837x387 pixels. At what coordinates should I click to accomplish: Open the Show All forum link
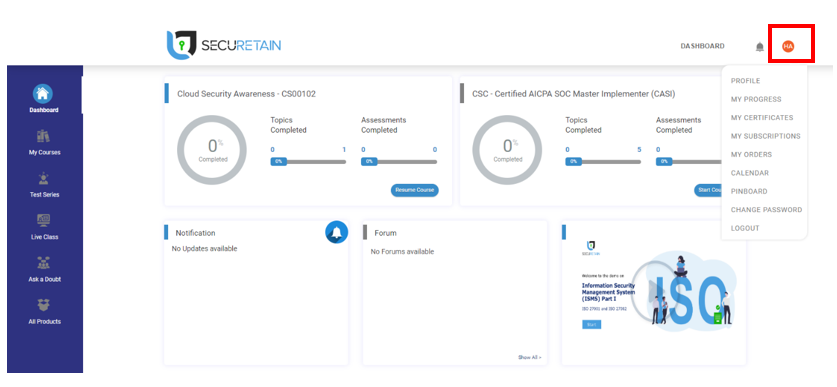[x=530, y=357]
